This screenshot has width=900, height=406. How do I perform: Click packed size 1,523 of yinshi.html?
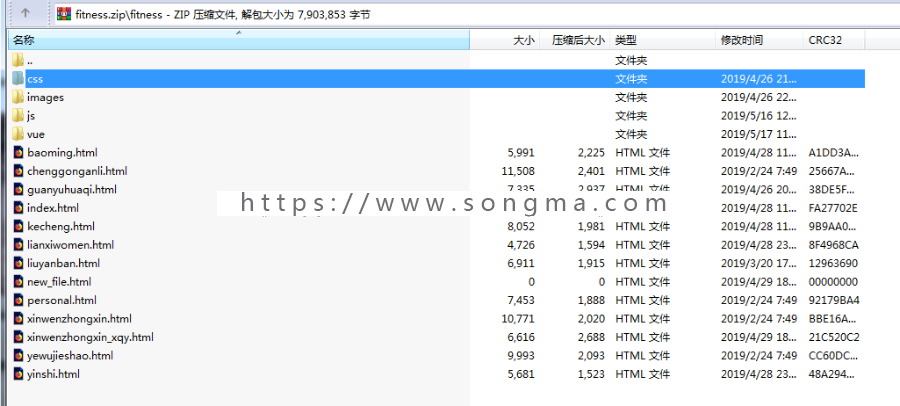click(x=591, y=374)
